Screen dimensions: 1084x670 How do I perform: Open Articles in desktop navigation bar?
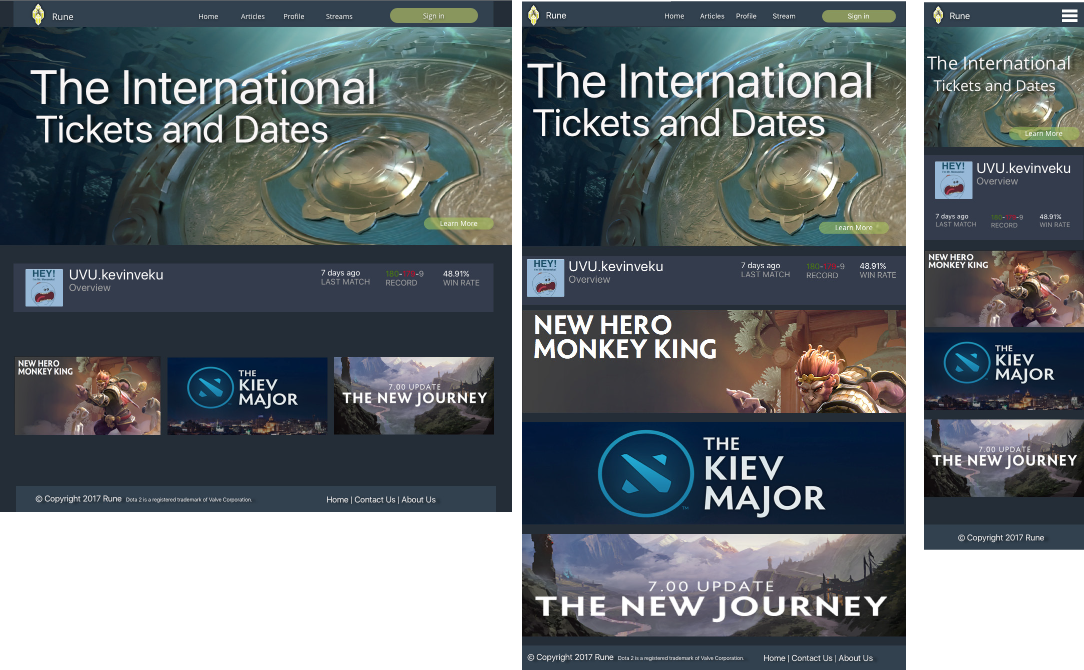tap(252, 17)
